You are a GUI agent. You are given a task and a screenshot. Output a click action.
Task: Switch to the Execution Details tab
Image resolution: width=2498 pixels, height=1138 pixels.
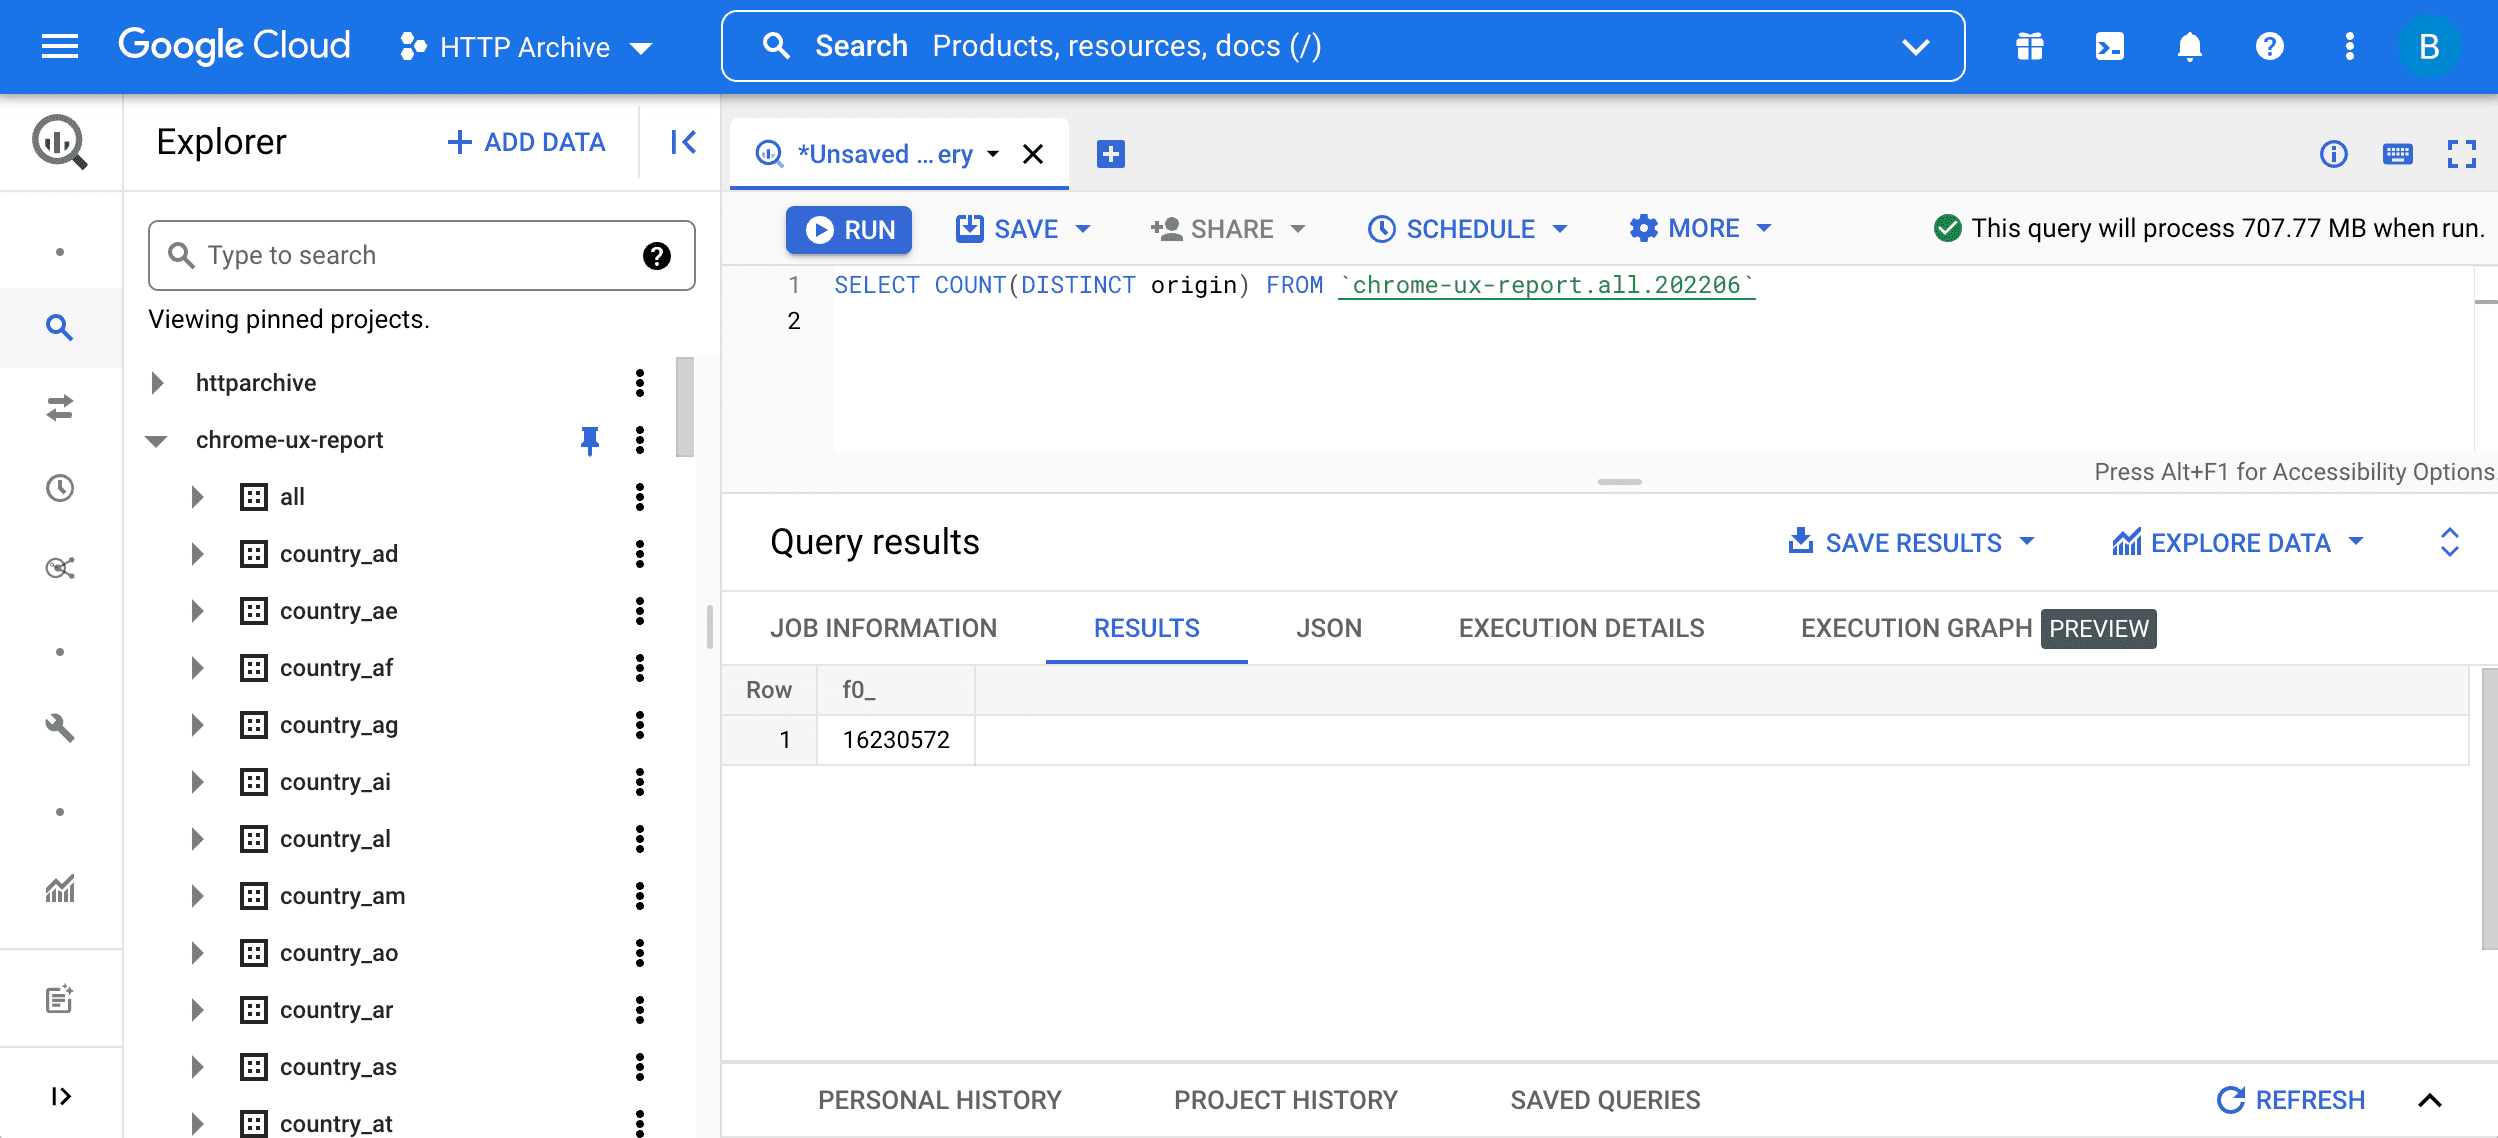click(x=1580, y=626)
